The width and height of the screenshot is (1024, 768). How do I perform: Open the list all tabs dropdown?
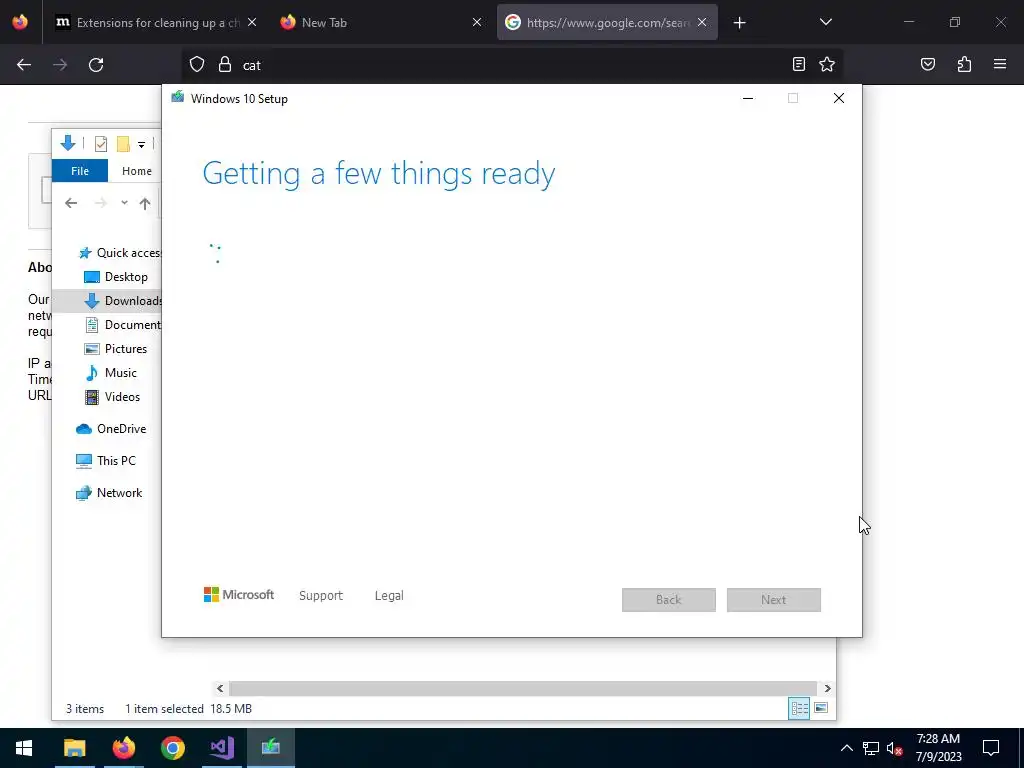(825, 22)
